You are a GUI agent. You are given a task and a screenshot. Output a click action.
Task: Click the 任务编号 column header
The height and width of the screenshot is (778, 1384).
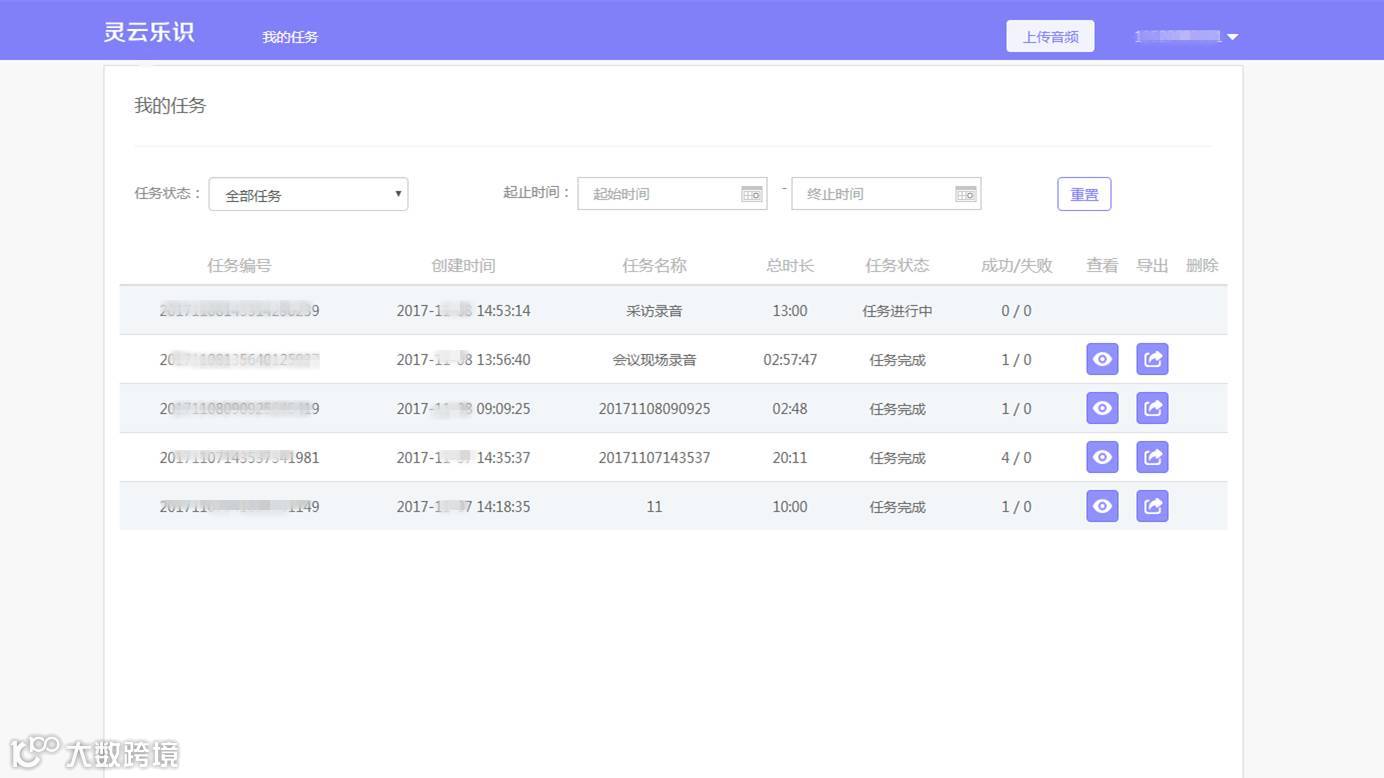click(239, 265)
